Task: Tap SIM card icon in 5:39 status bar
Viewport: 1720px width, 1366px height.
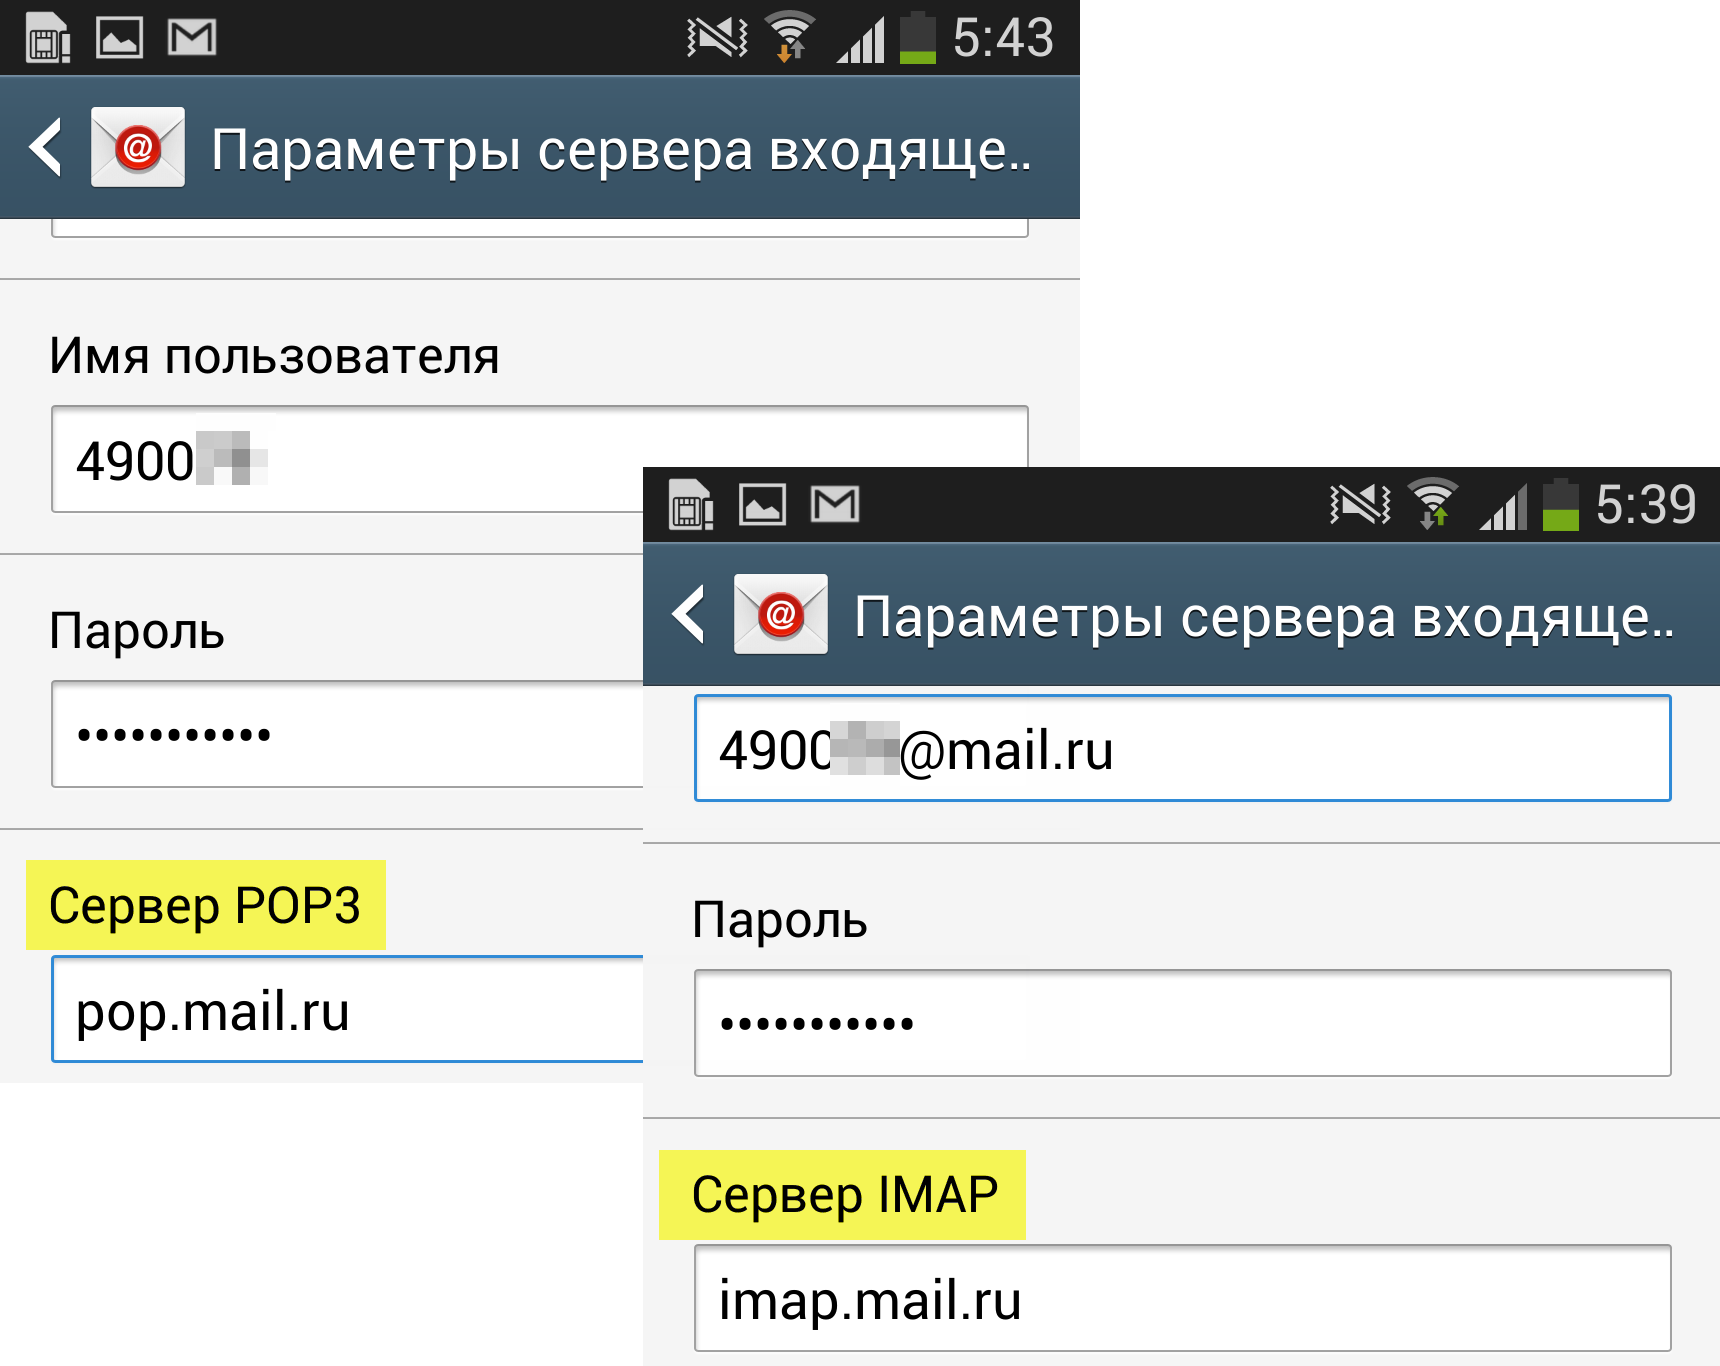Action: click(691, 505)
